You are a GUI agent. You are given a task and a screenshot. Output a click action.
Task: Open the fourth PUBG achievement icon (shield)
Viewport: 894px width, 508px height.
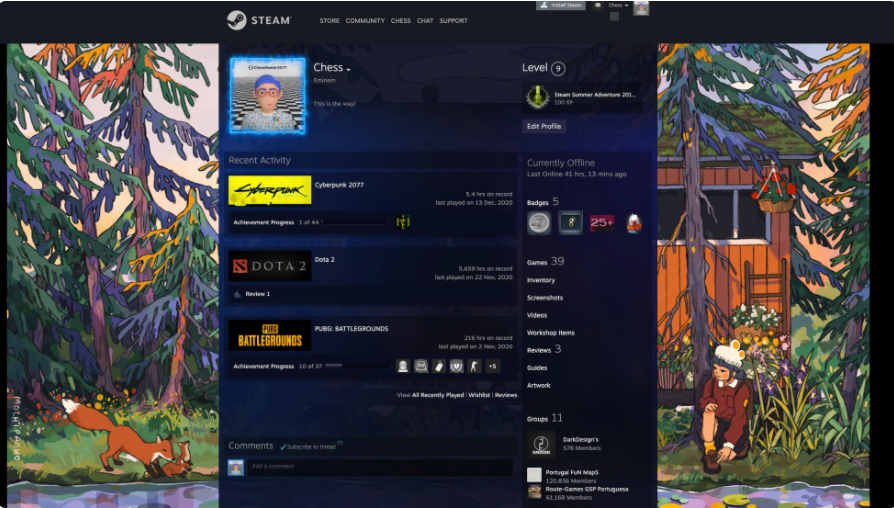click(x=457, y=366)
